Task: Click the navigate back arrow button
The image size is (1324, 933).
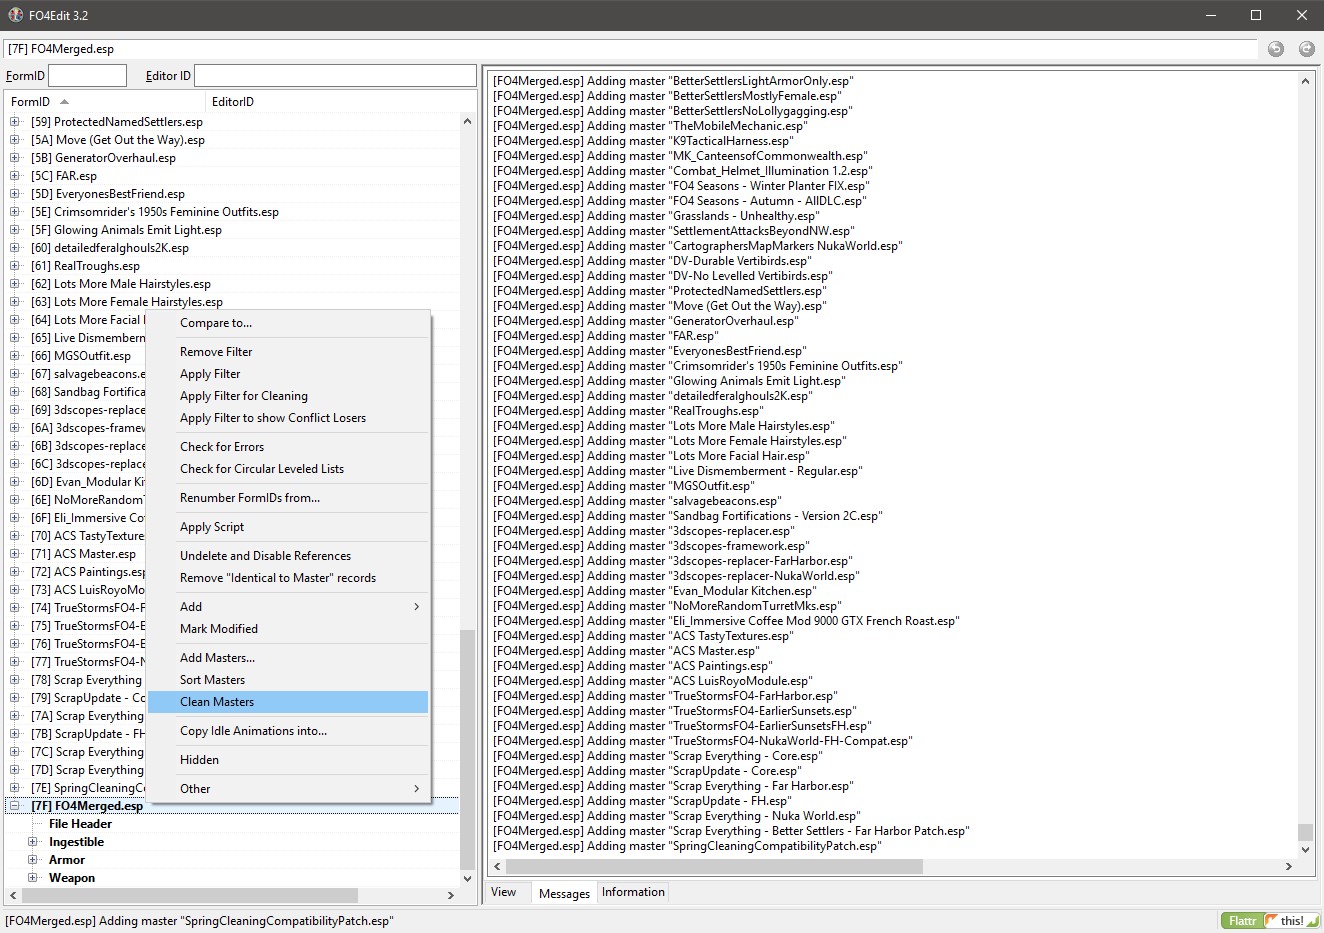Action: [x=1276, y=49]
